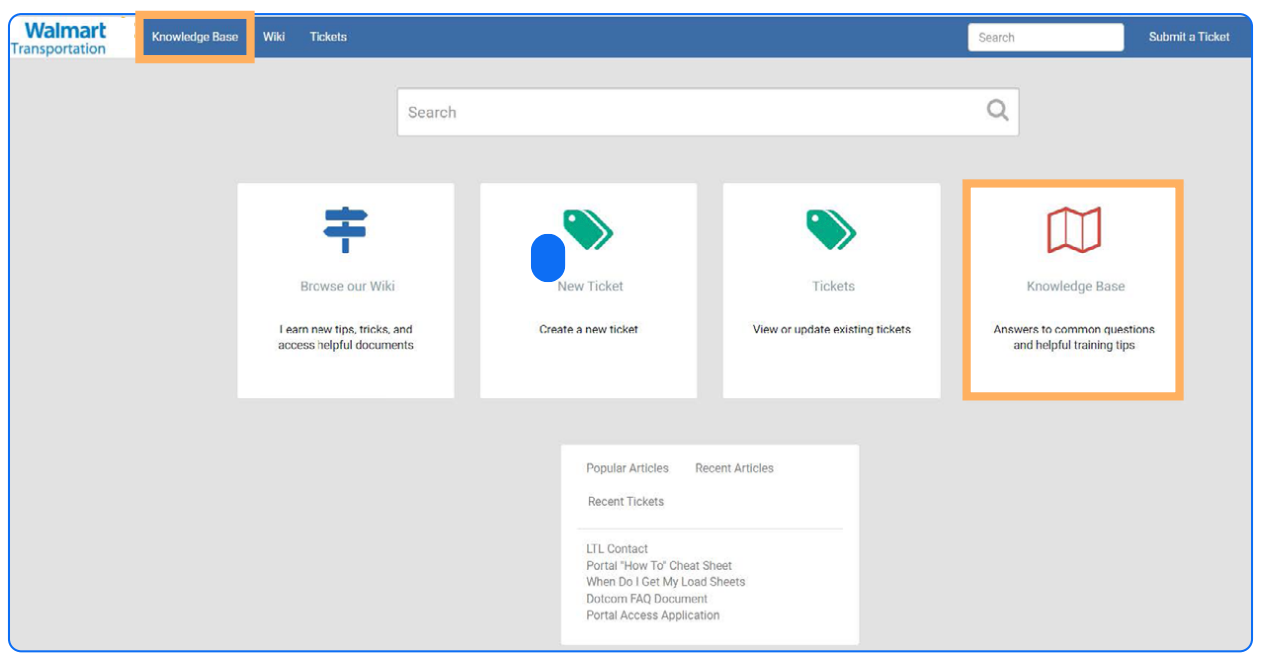Click the green tag icon above New Ticket
This screenshot has height=668, width=1262.
click(x=588, y=229)
